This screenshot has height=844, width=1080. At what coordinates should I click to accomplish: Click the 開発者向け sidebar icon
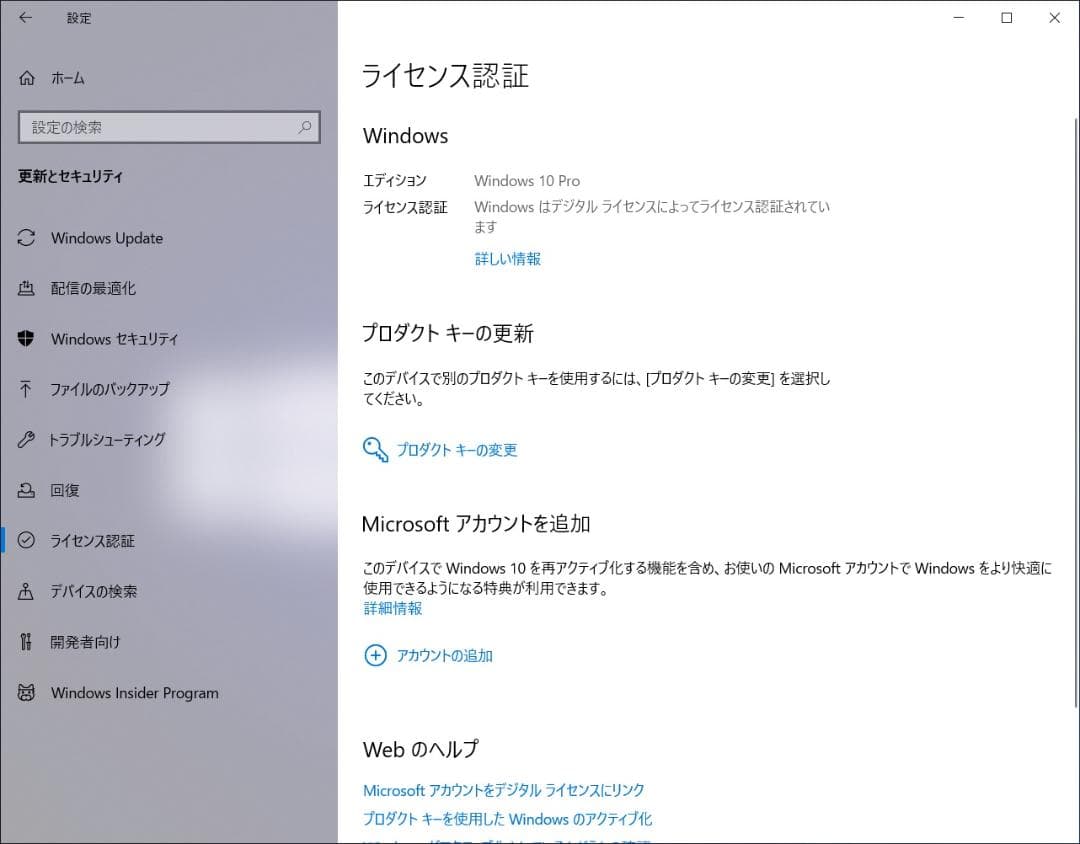[x=26, y=642]
